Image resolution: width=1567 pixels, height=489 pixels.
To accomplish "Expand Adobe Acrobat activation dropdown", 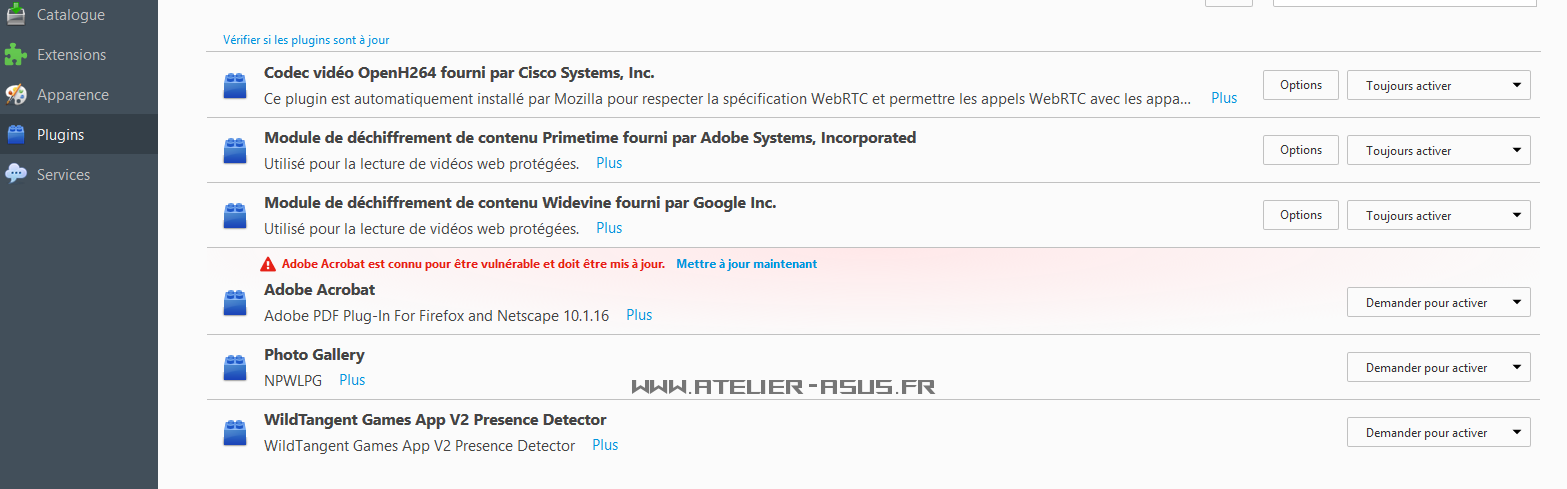I will pyautogui.click(x=1438, y=303).
